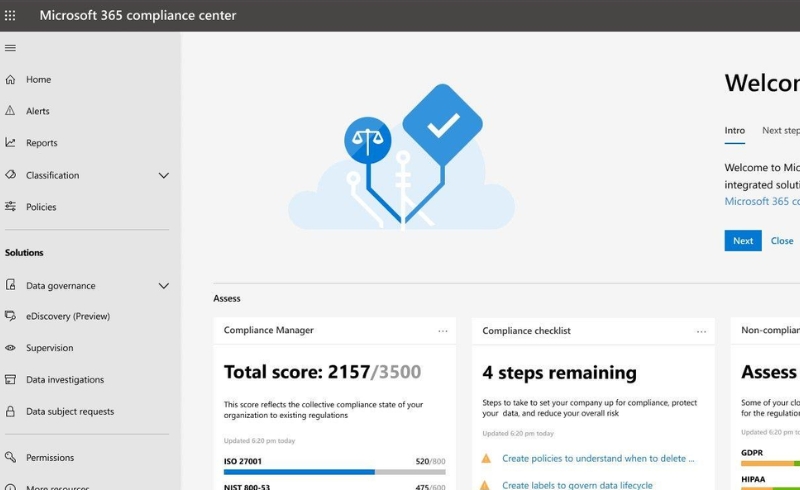
Task: Click the Data subject requests padlock icon
Action: pyautogui.click(x=10, y=411)
